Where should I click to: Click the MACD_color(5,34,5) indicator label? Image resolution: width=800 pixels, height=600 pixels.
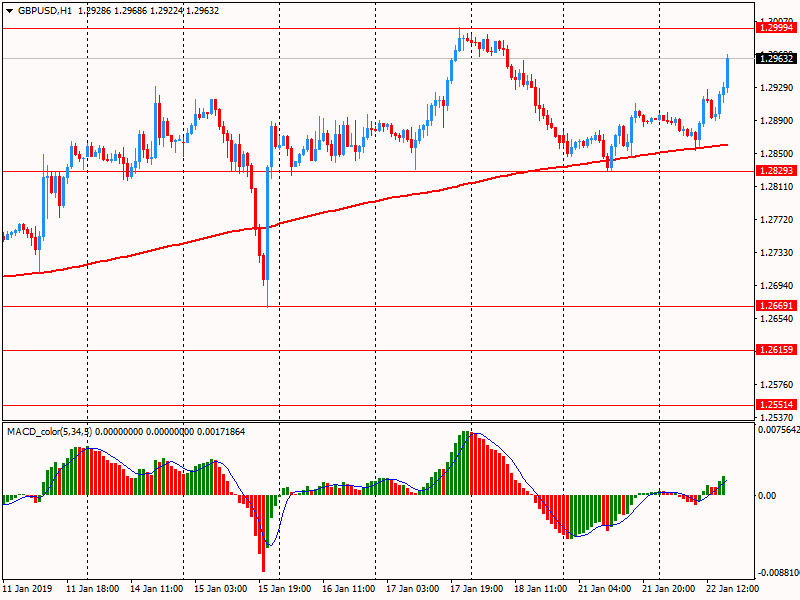(49, 432)
